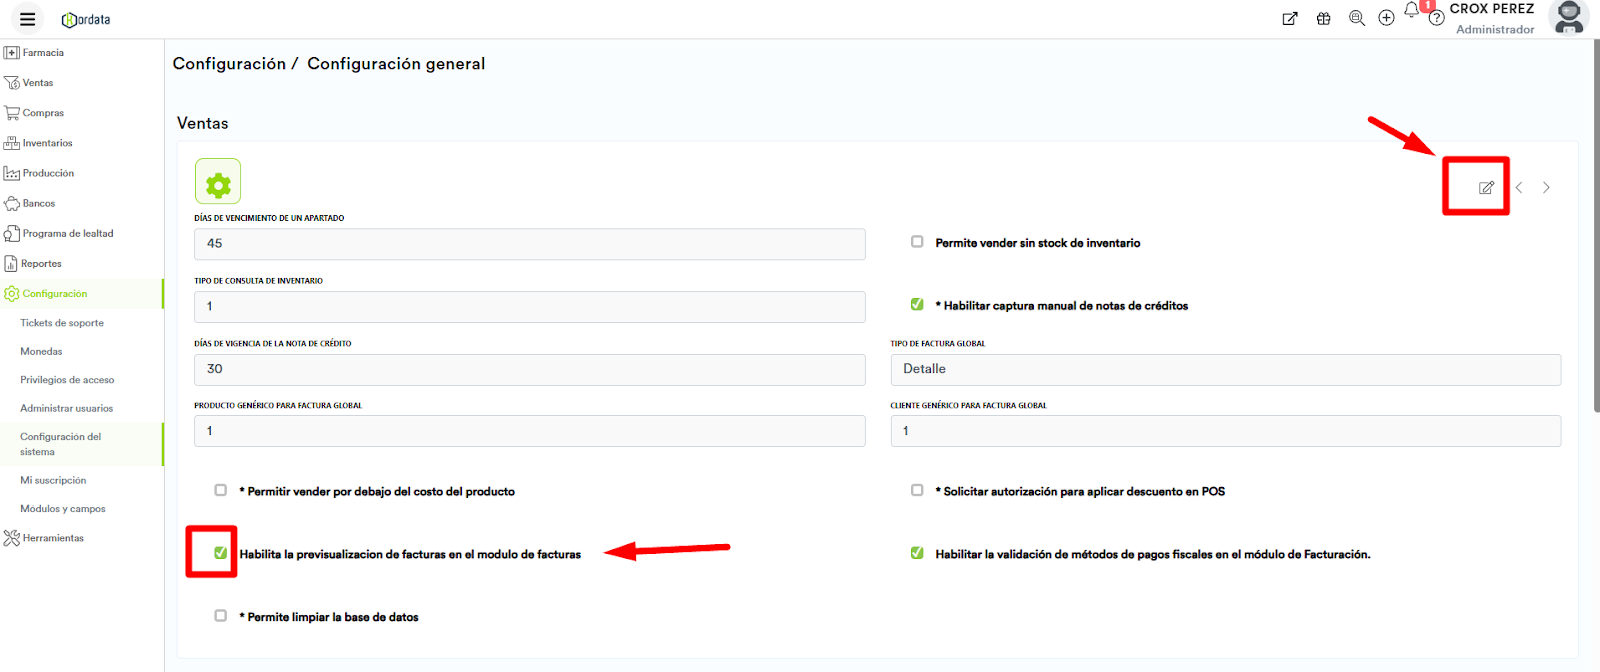Uncheck Habilita la previsualizacion de facturas
Viewport: 1600px width, 672px height.
[x=220, y=553]
